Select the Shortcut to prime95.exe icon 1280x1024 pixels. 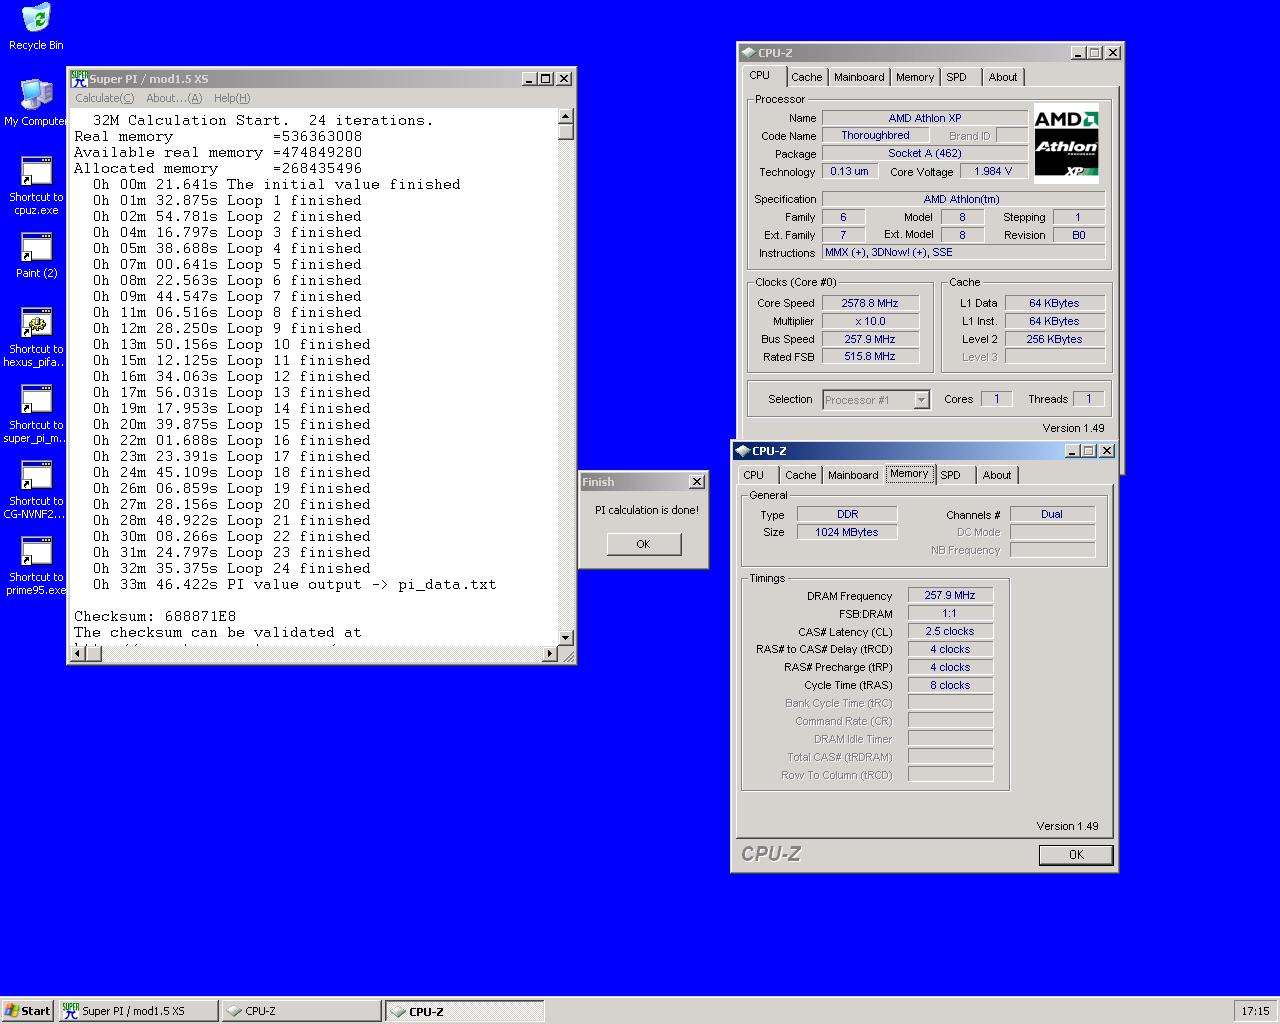36,566
